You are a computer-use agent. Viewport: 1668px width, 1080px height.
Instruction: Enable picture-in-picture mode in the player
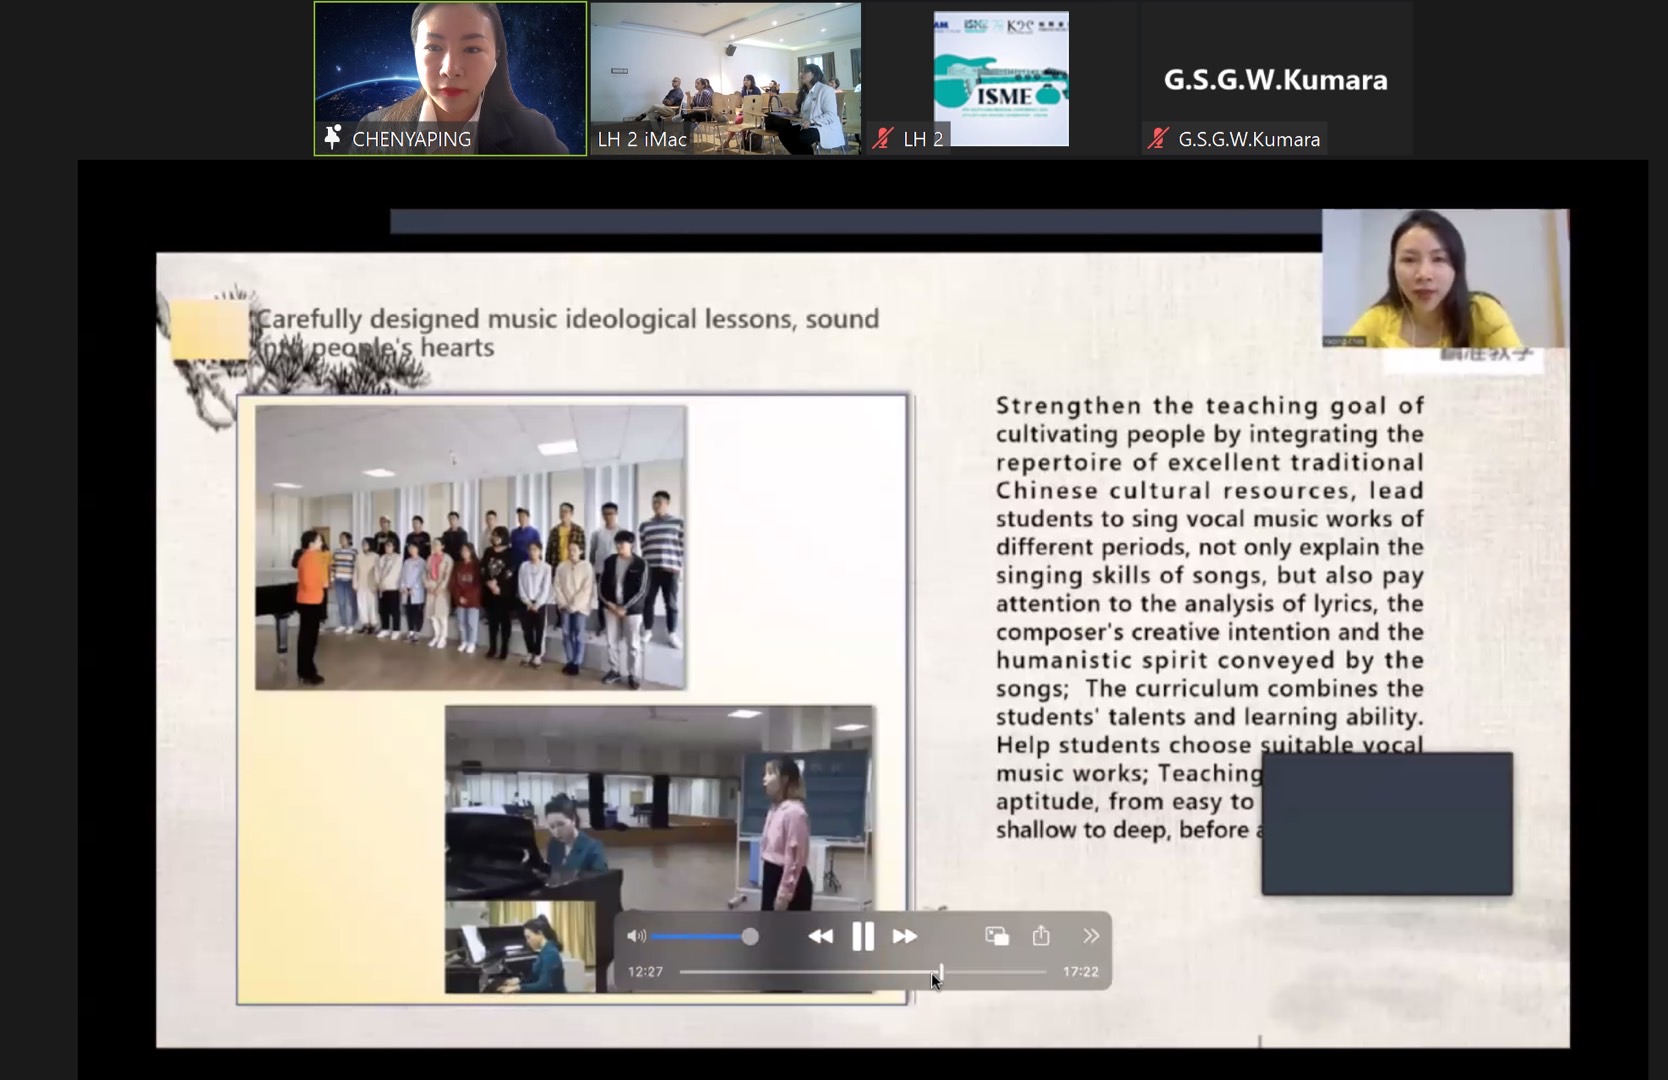pyautogui.click(x=997, y=936)
